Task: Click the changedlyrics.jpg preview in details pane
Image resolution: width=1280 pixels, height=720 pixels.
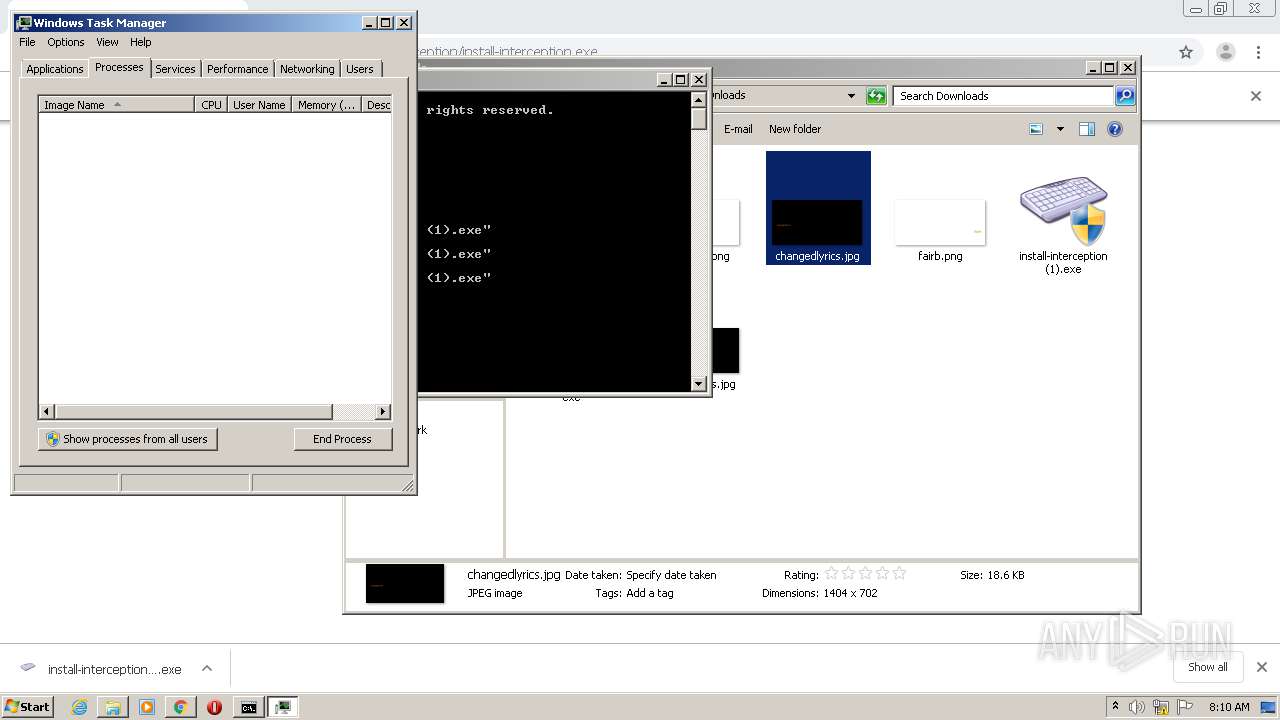Action: [405, 584]
